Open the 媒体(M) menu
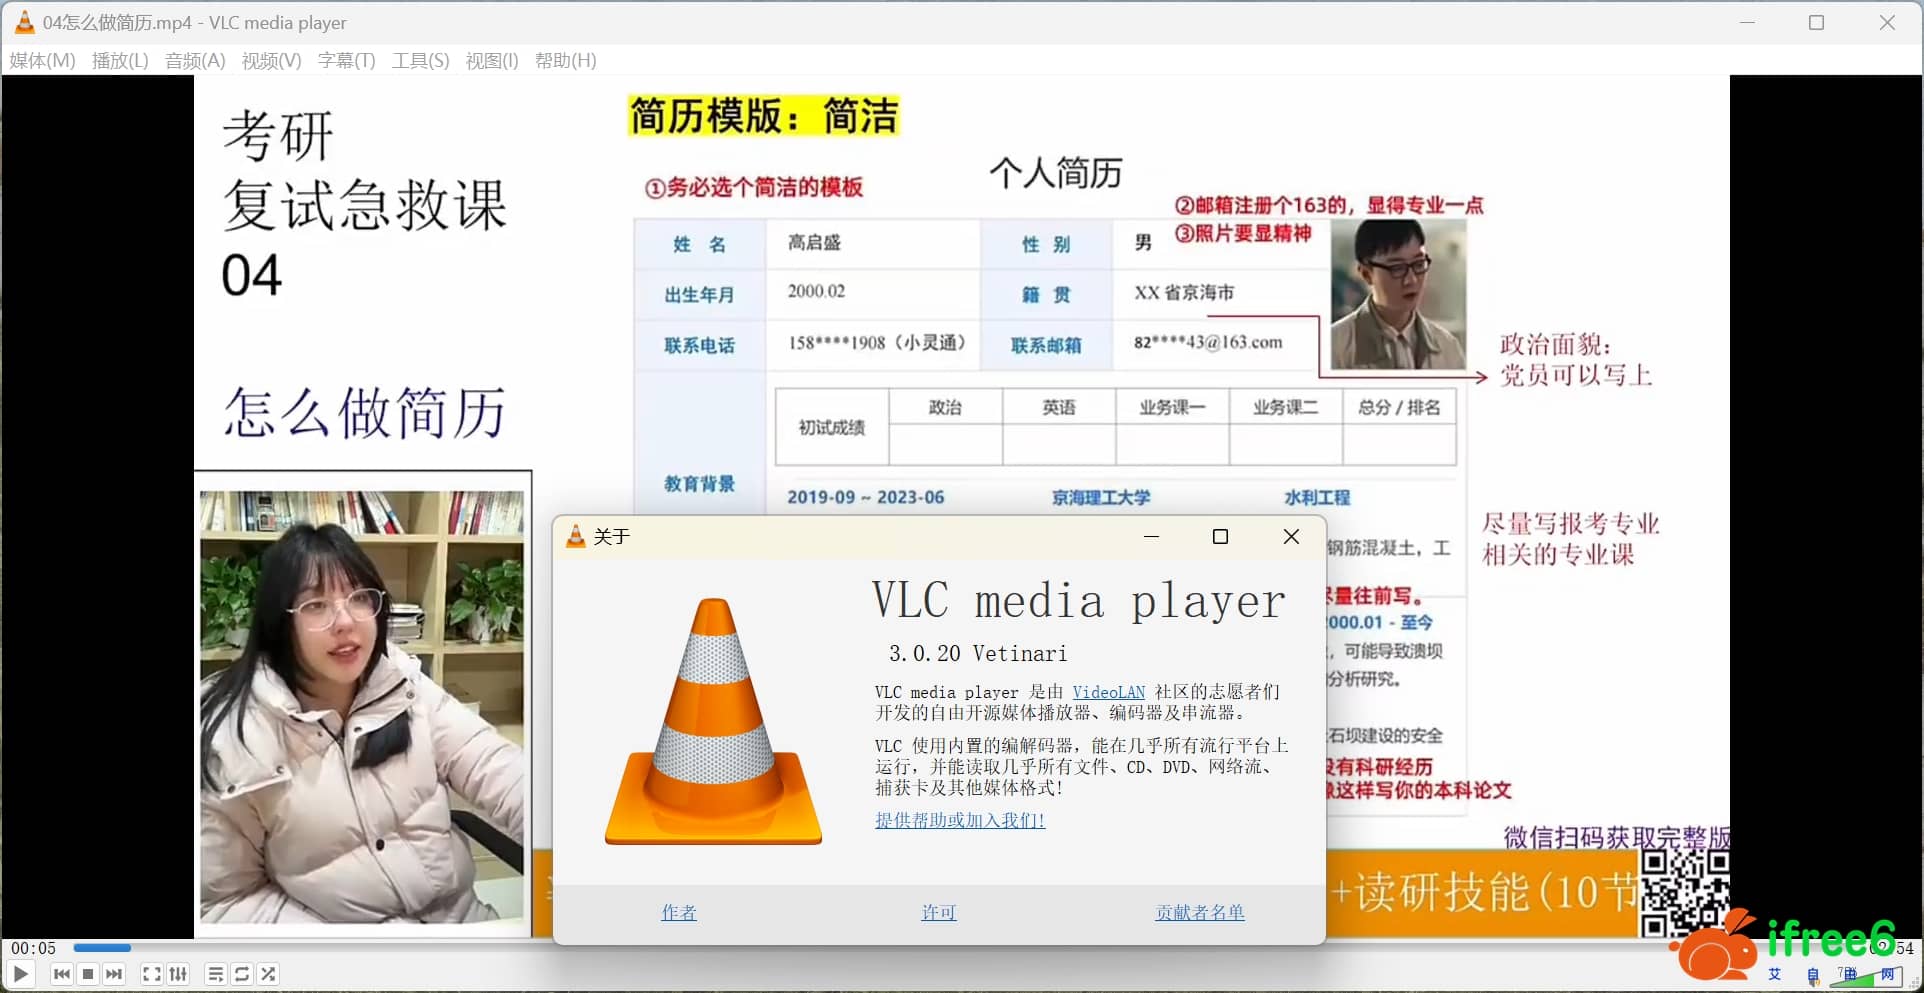Screen dimensions: 1924x993 pos(42,61)
